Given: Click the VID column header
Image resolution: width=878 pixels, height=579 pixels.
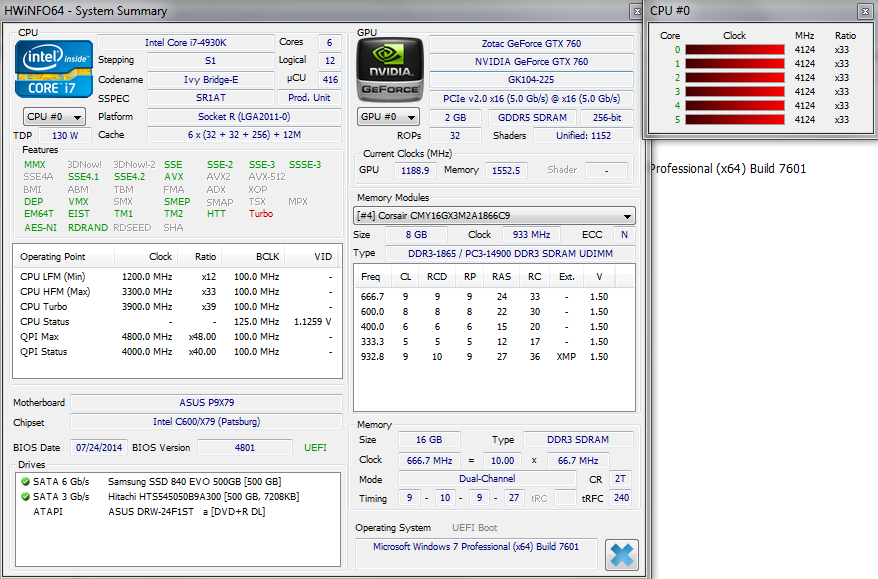Looking at the screenshot, I should pos(312,257).
